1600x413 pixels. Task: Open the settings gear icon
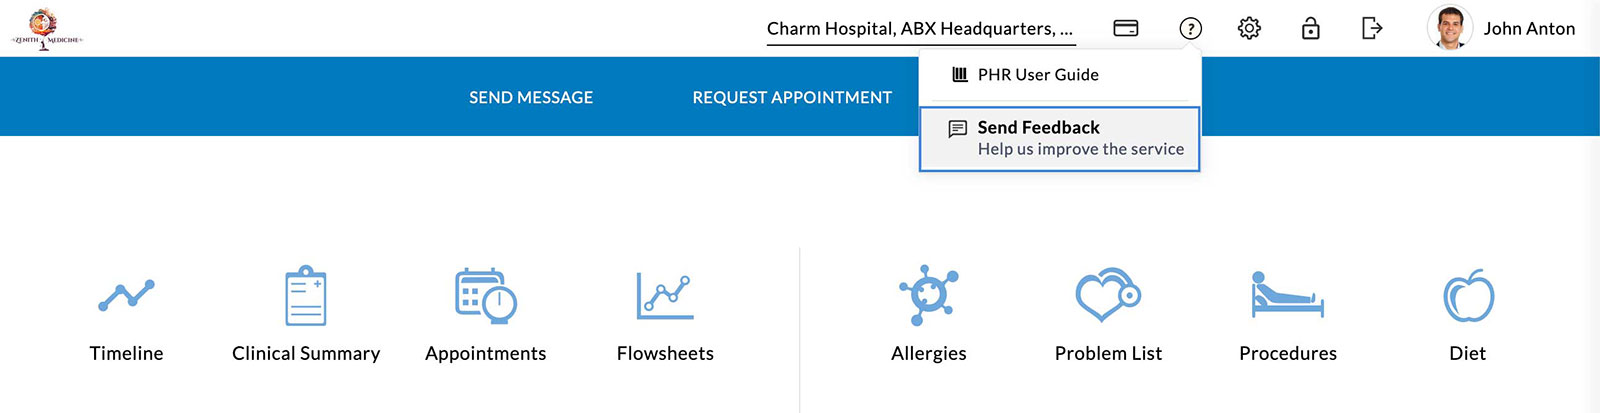click(x=1249, y=28)
